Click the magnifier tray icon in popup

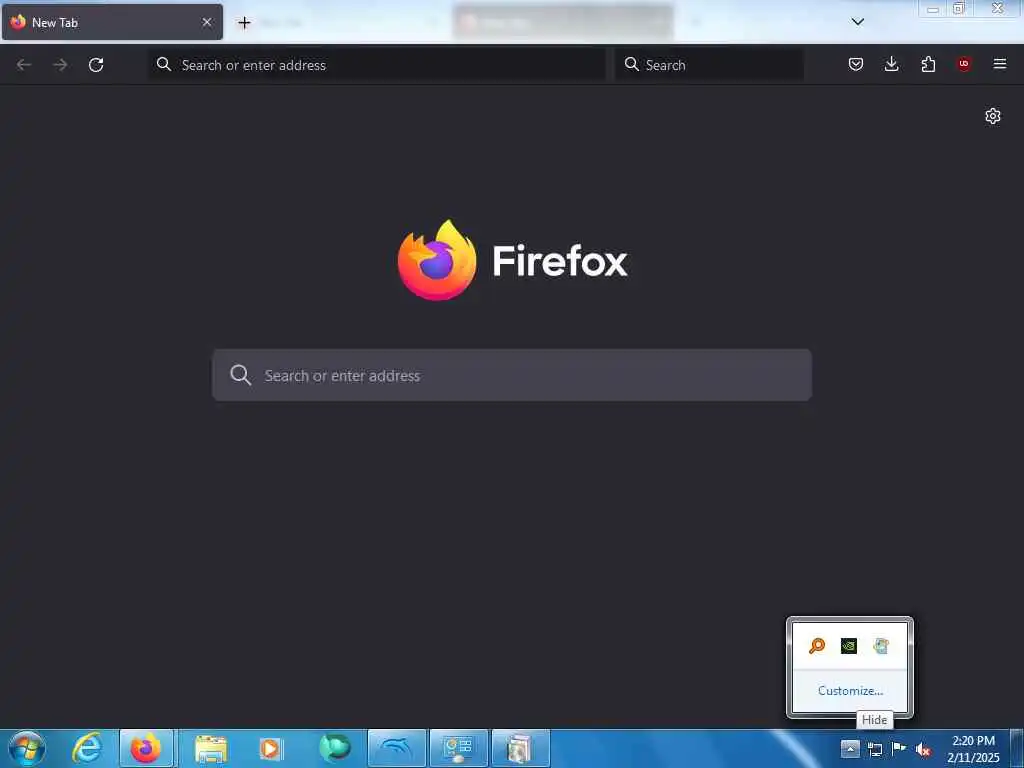(x=817, y=646)
